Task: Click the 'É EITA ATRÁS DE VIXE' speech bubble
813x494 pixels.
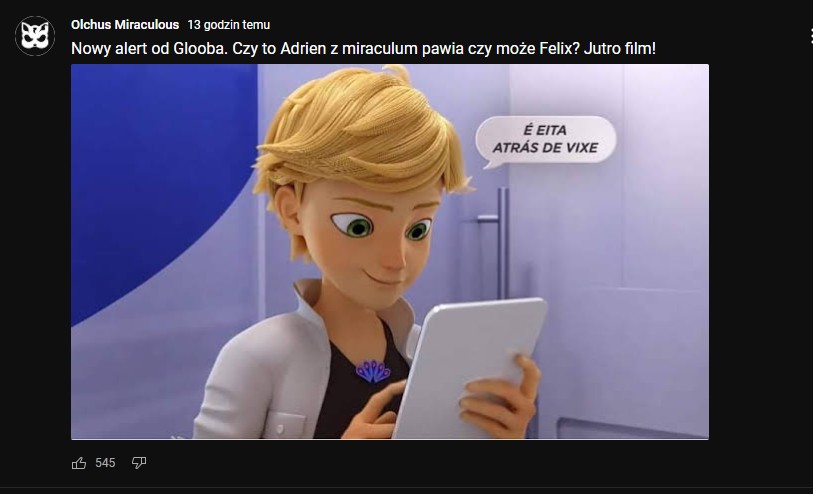Action: click(x=545, y=140)
